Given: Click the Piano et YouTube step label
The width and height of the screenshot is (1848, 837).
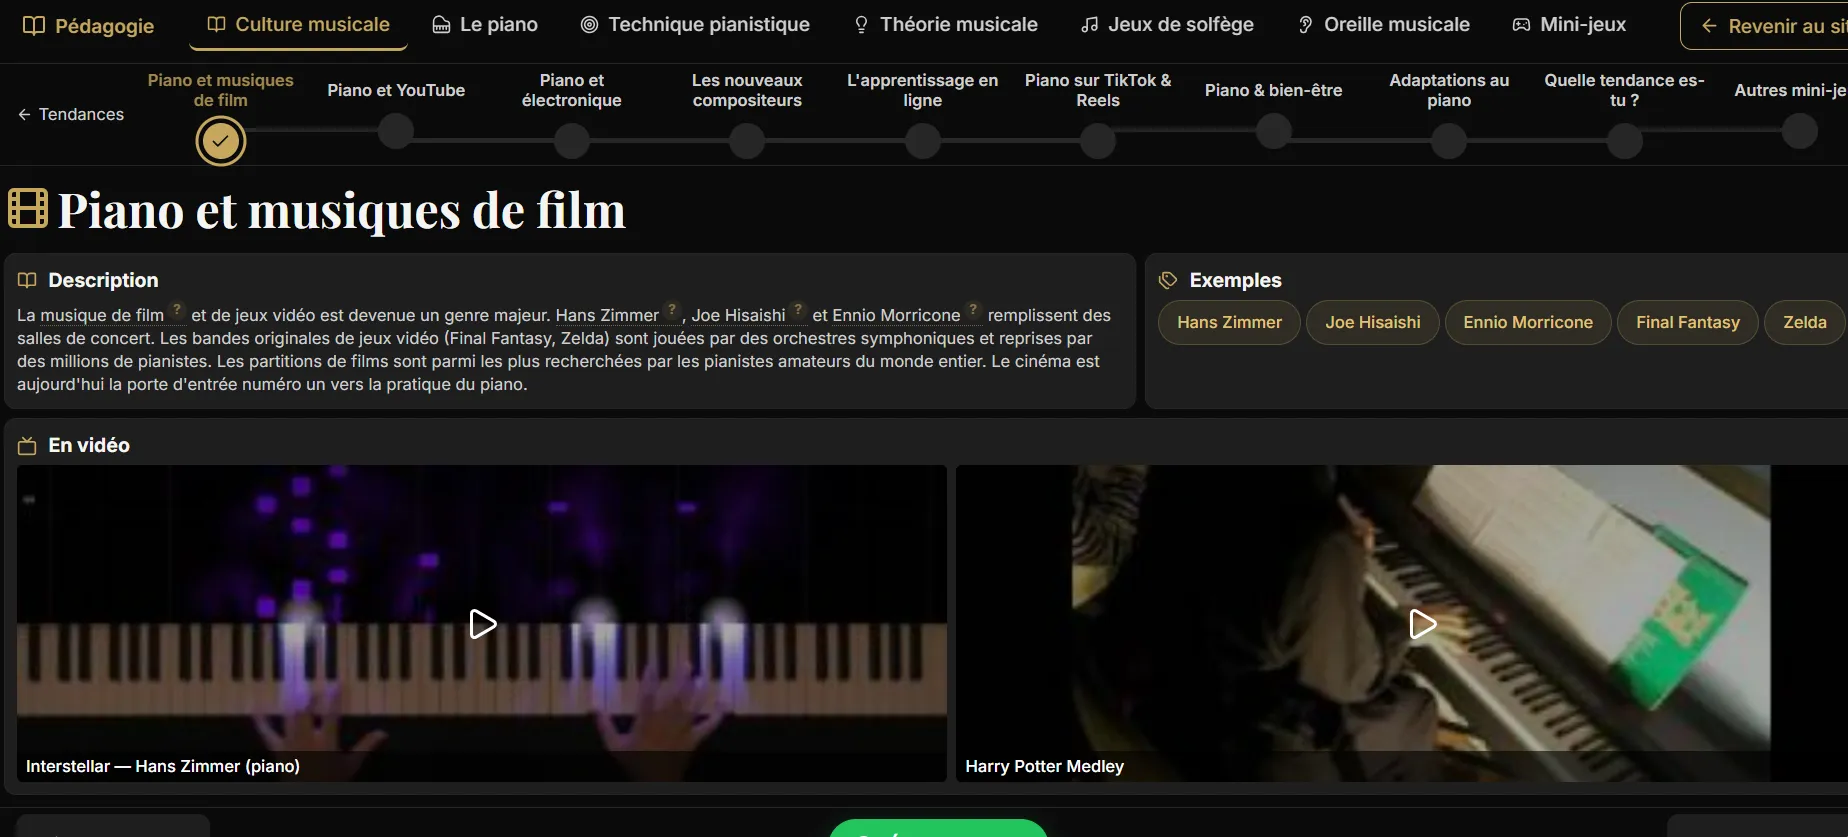Looking at the screenshot, I should coord(396,90).
